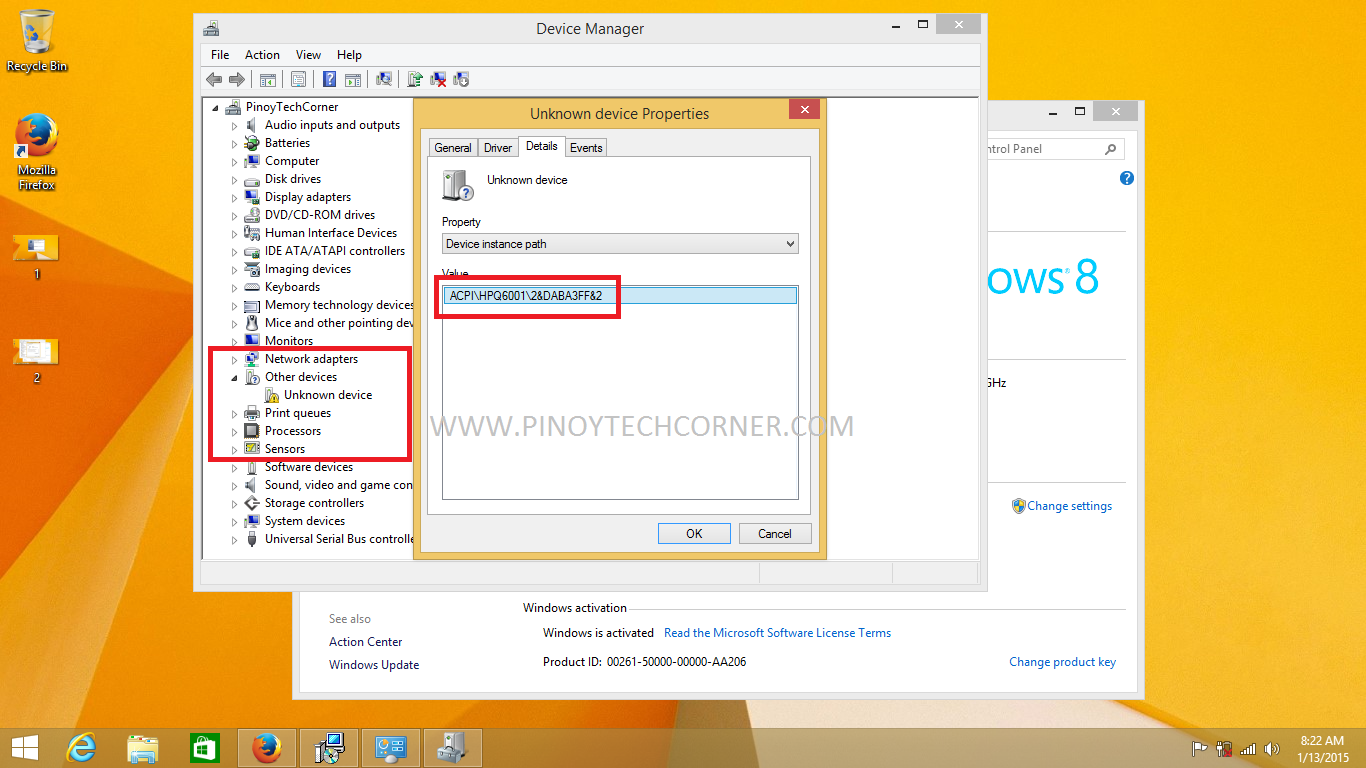Click the Back arrow in Device Manager toolbar
This screenshot has width=1366, height=768.
tap(213, 79)
